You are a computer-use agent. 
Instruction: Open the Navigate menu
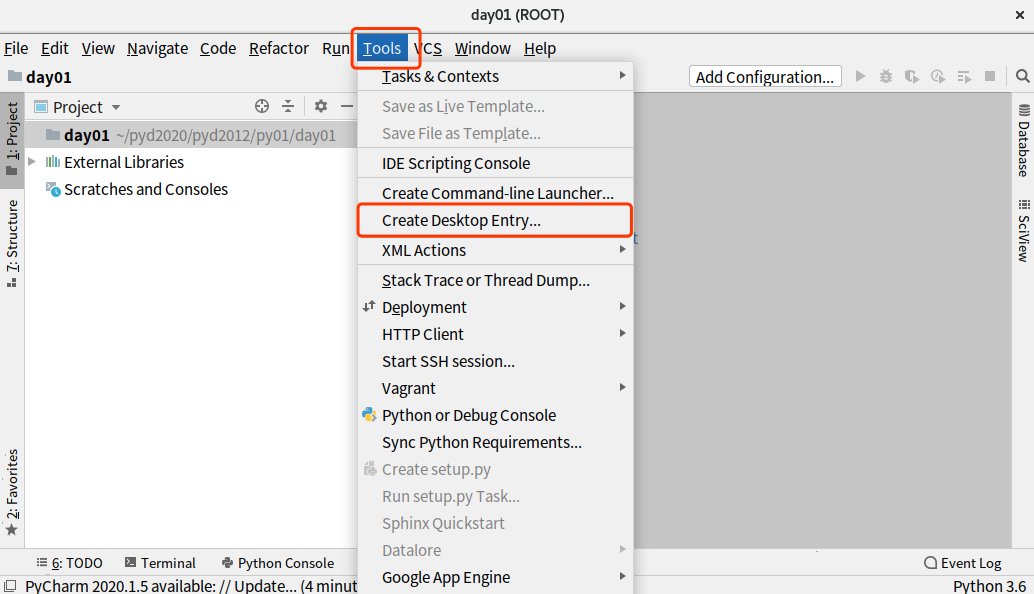[x=158, y=48]
